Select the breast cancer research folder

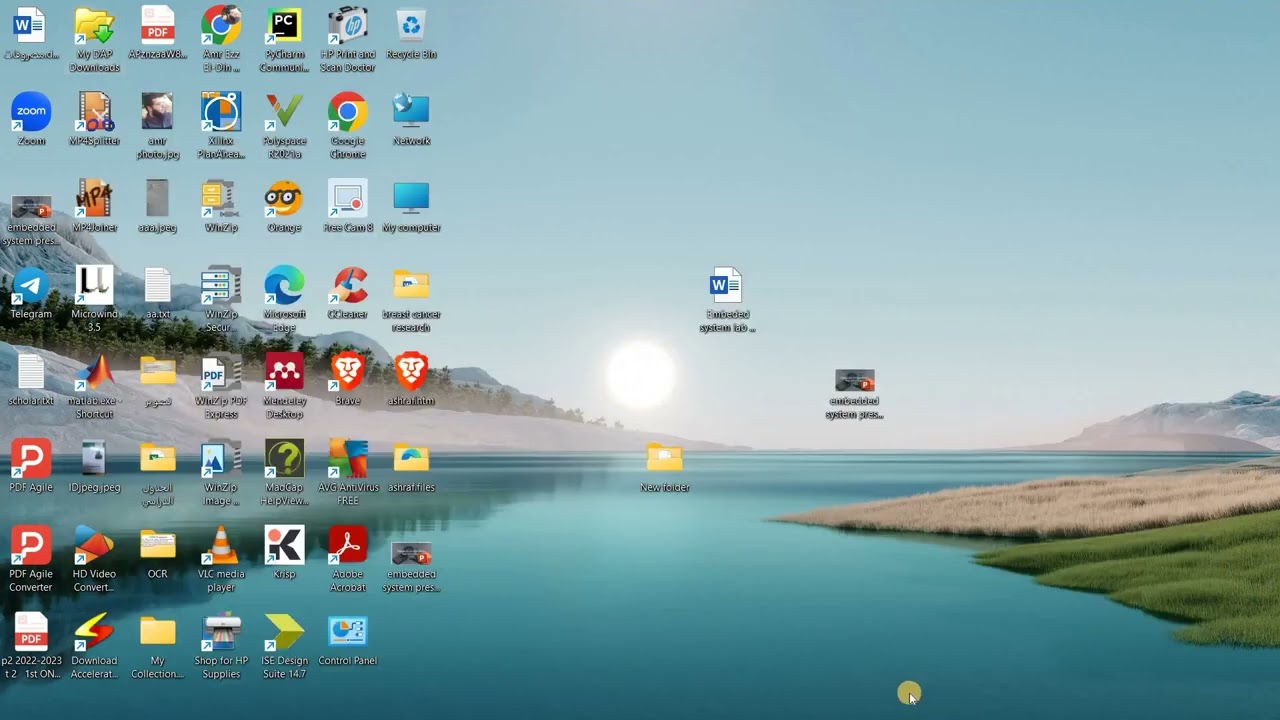[x=411, y=300]
